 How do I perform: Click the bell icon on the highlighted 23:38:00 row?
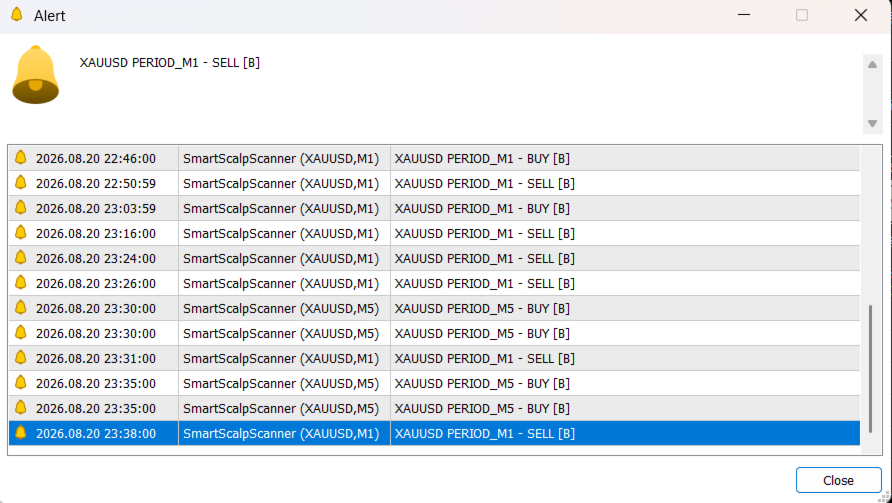[20, 433]
